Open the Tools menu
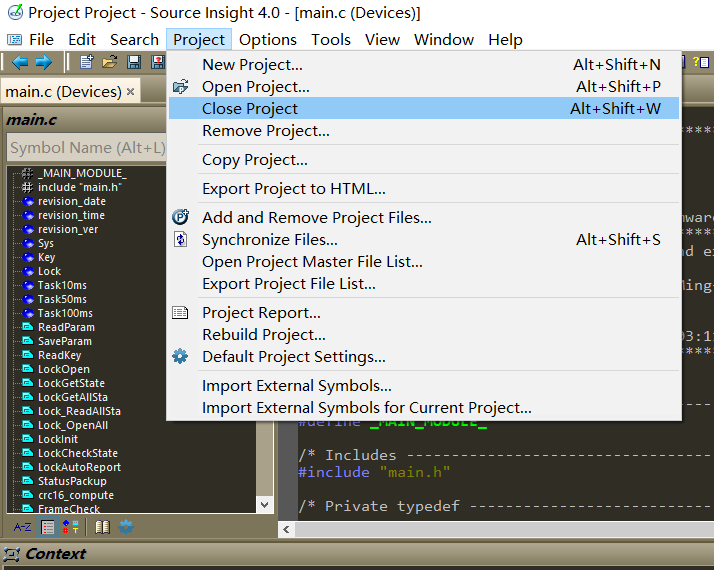This screenshot has height=570, width=714. (331, 40)
